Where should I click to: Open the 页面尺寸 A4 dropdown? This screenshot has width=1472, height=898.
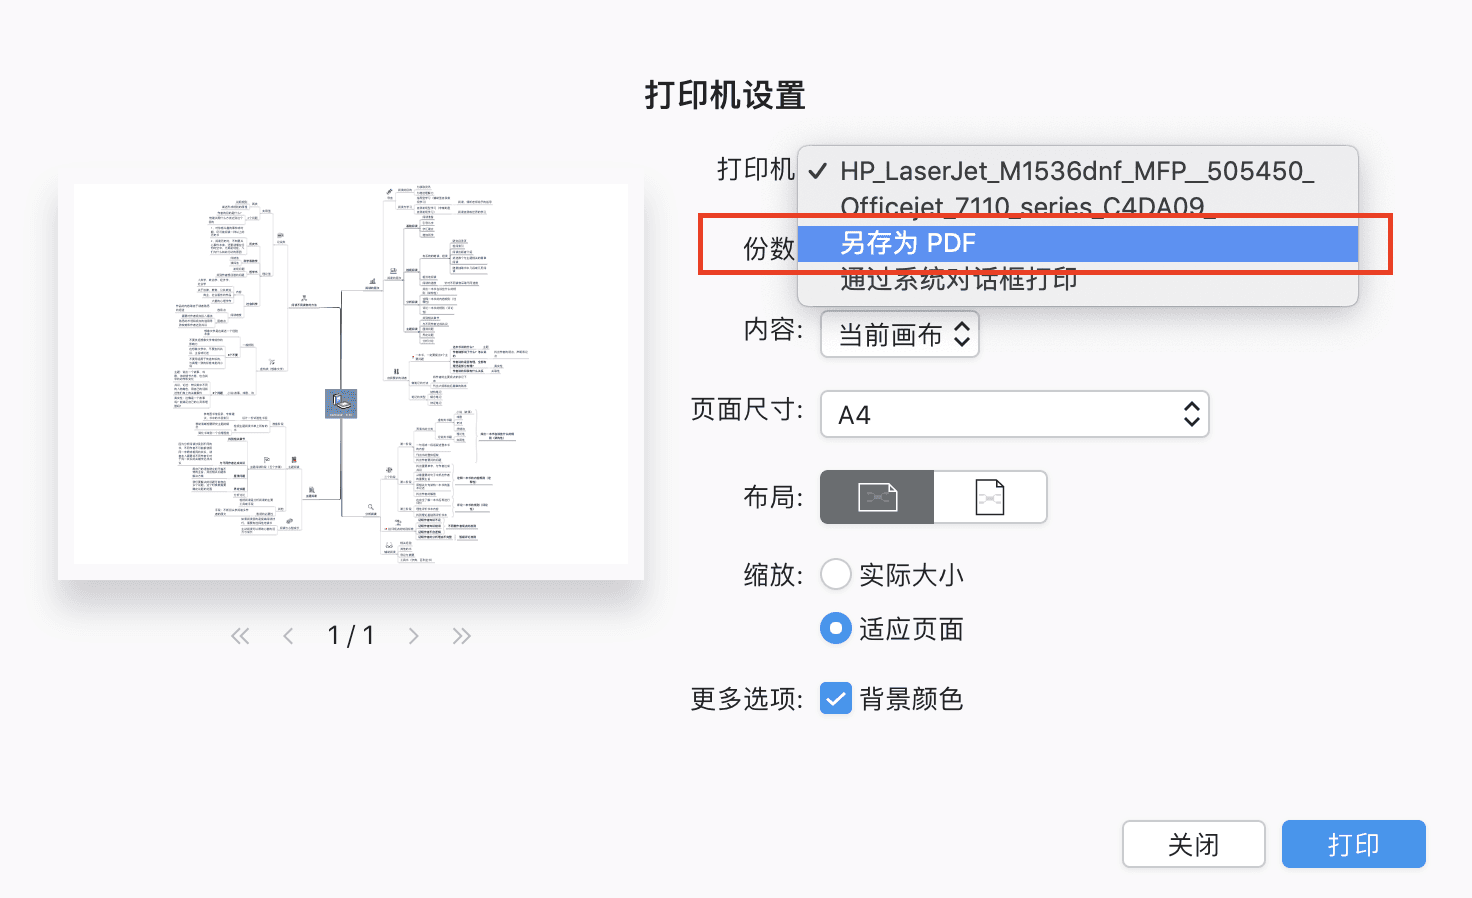pos(1014,413)
